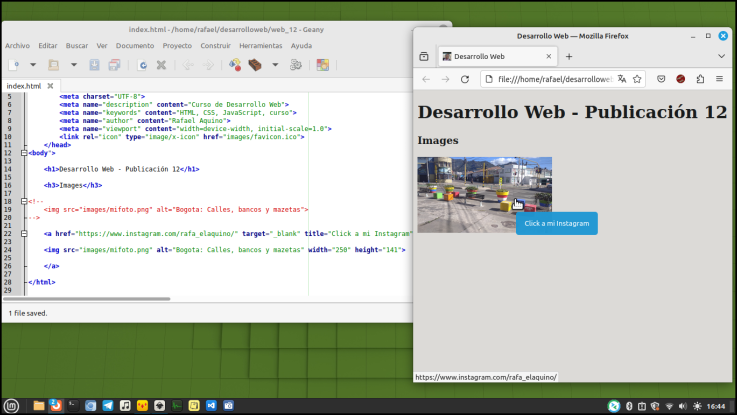Go forward in Firefox

pyautogui.click(x=446, y=79)
